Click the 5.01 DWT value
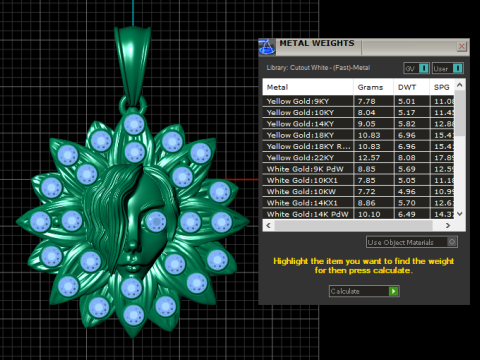The width and height of the screenshot is (480, 360). 407,101
